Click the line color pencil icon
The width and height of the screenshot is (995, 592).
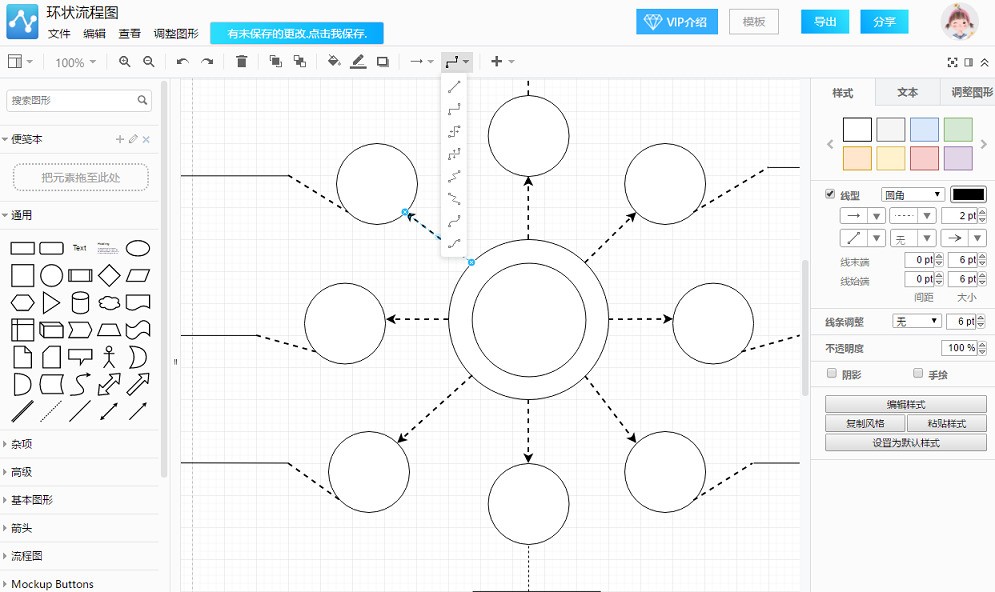(x=358, y=62)
